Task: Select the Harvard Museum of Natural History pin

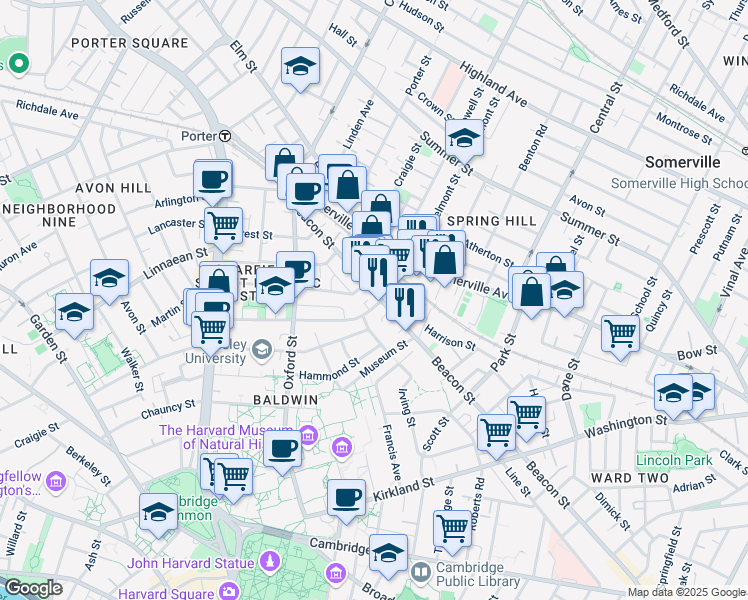Action: click(x=308, y=435)
